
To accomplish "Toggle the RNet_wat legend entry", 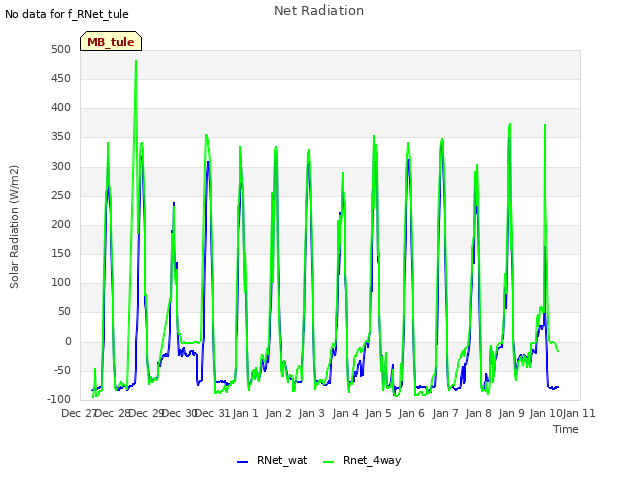I will [272, 461].
